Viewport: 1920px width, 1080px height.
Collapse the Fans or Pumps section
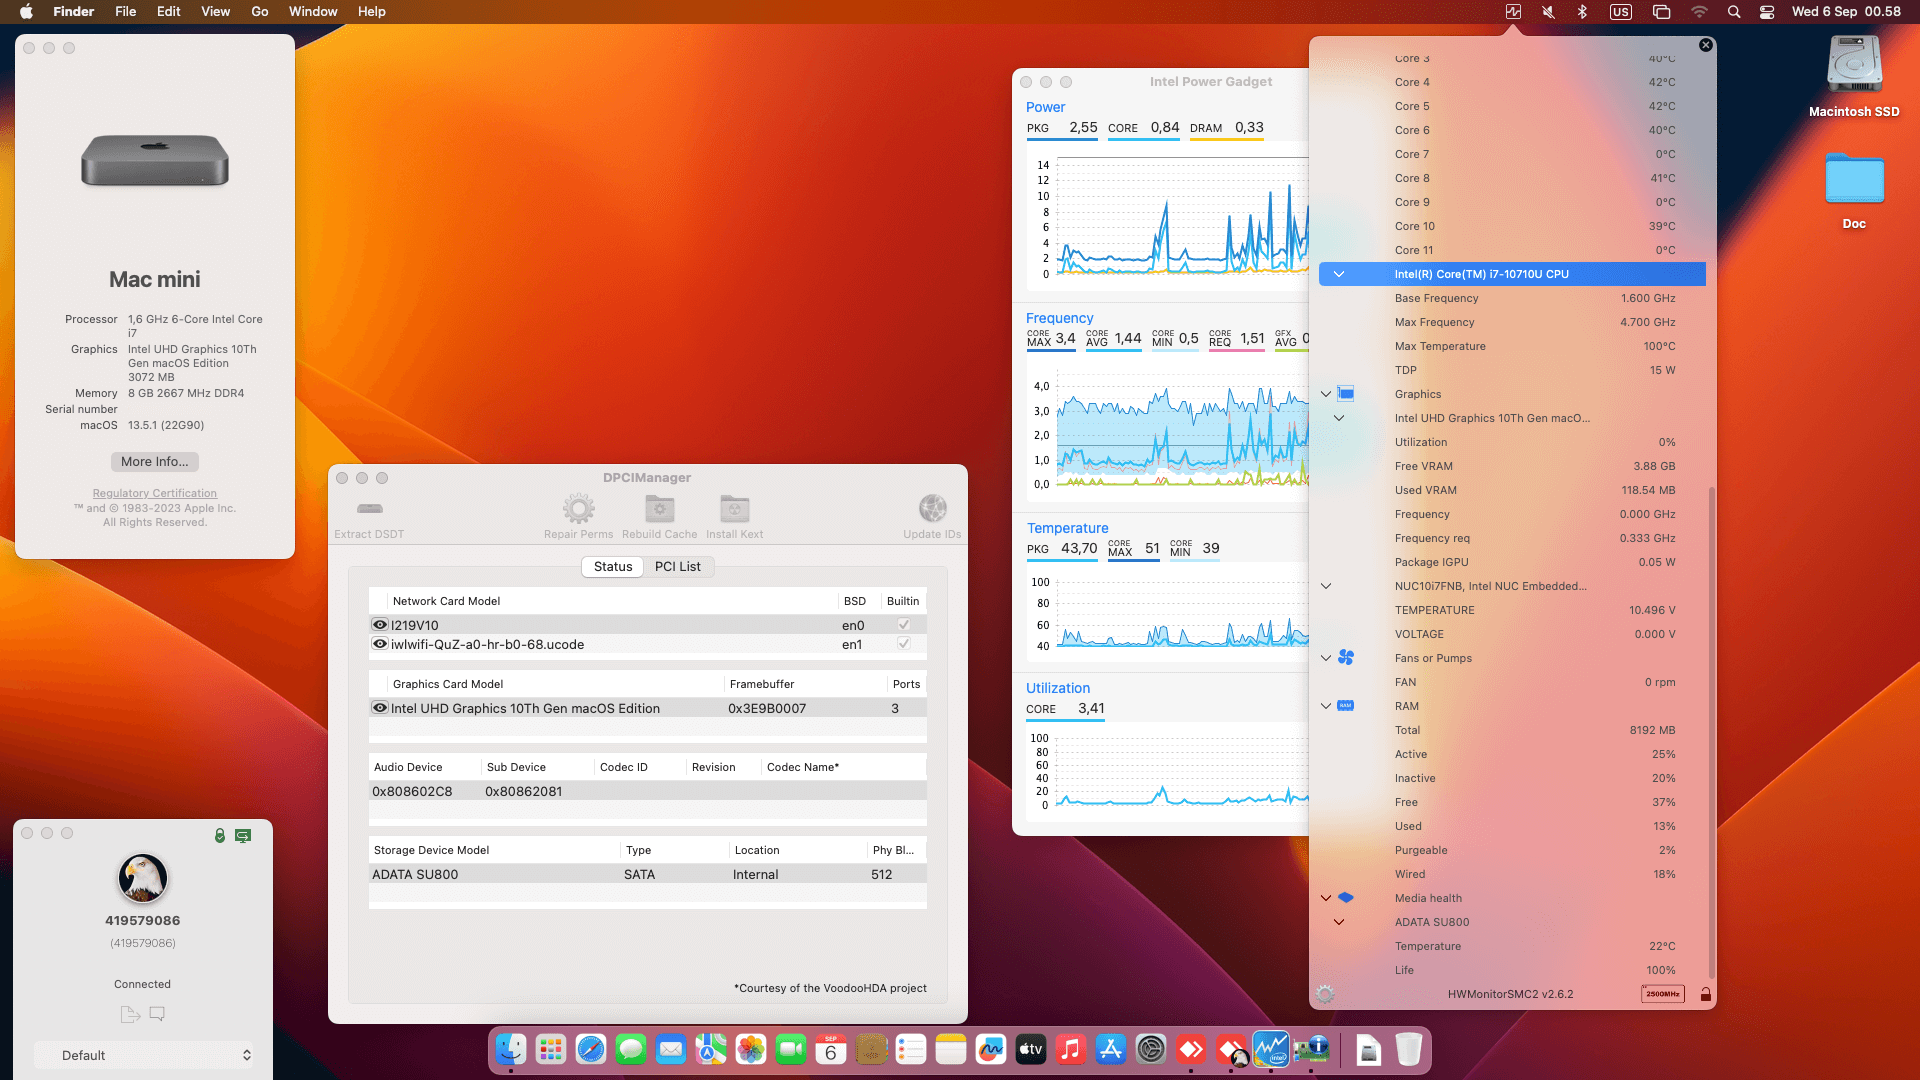[x=1326, y=658]
